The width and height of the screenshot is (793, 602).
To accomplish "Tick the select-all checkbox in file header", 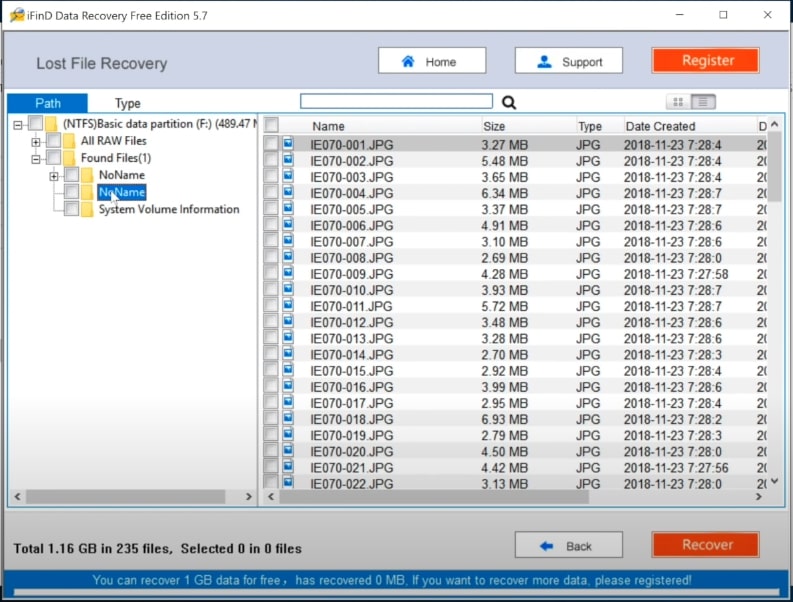I will click(x=271, y=126).
